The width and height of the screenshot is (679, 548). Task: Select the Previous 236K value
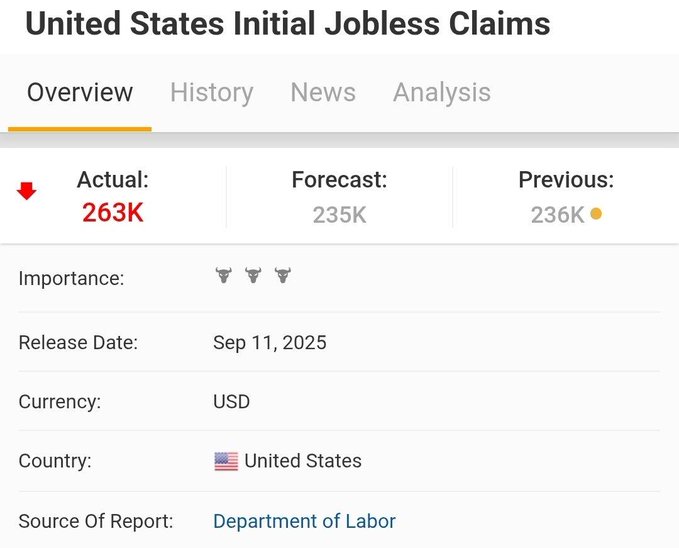tap(557, 214)
